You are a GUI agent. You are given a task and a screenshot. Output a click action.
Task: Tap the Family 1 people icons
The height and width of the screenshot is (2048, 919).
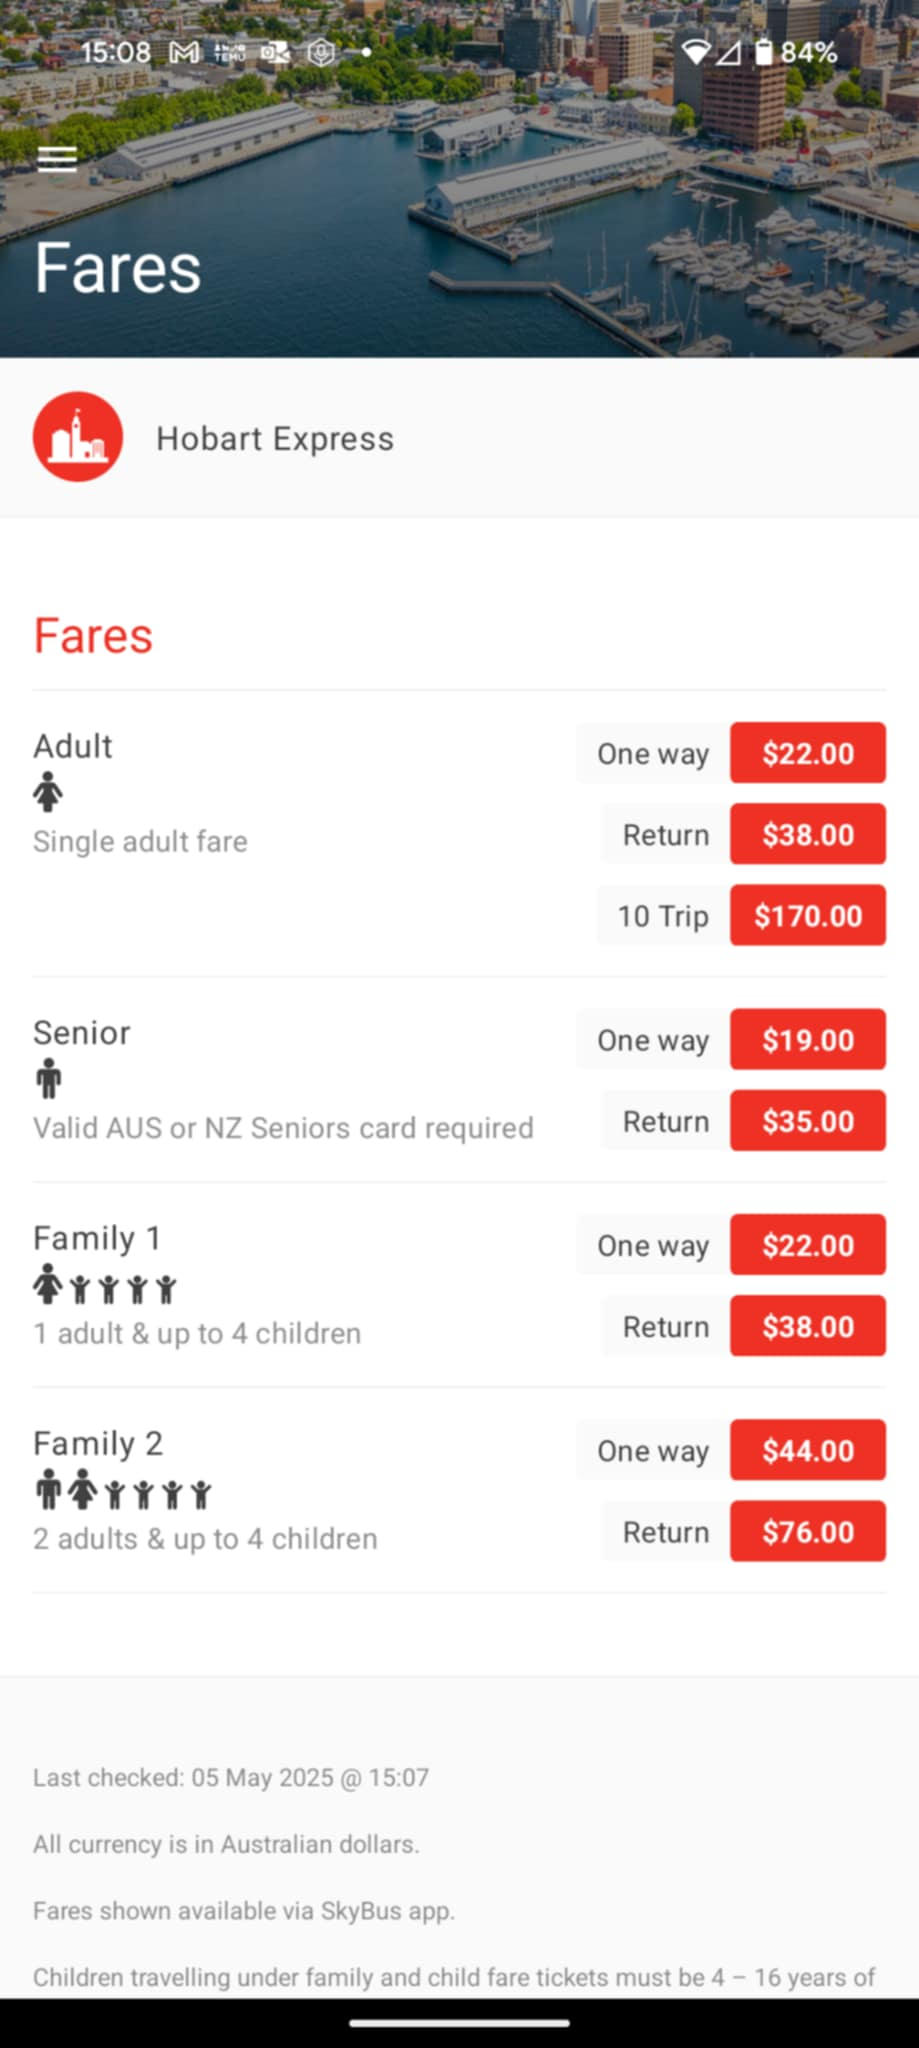click(105, 1285)
